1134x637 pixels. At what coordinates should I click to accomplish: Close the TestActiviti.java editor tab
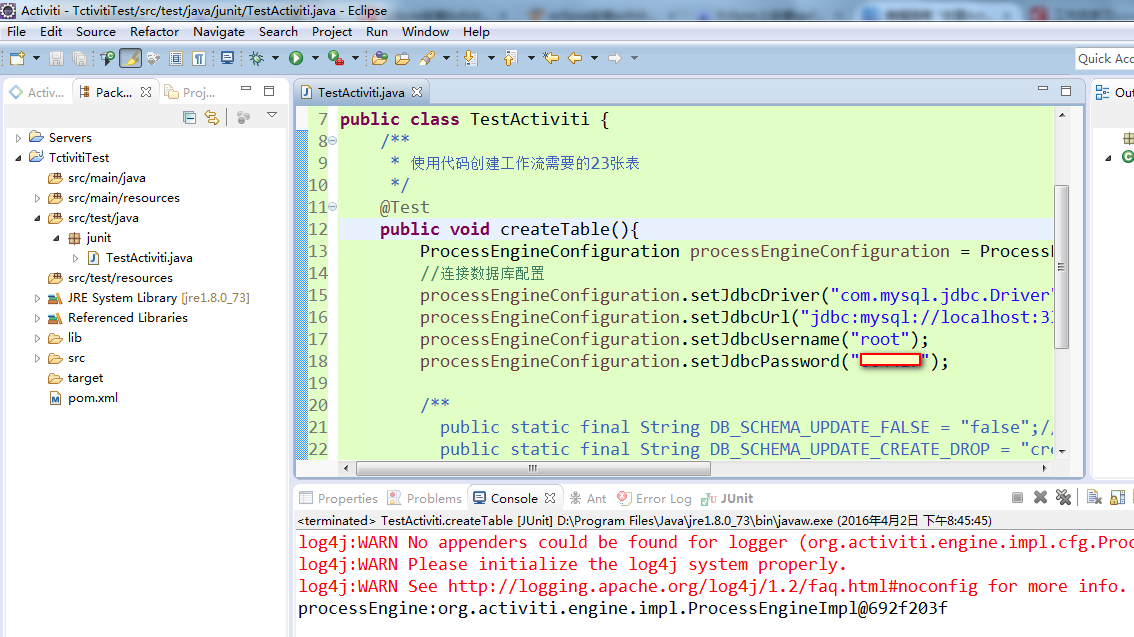(417, 92)
